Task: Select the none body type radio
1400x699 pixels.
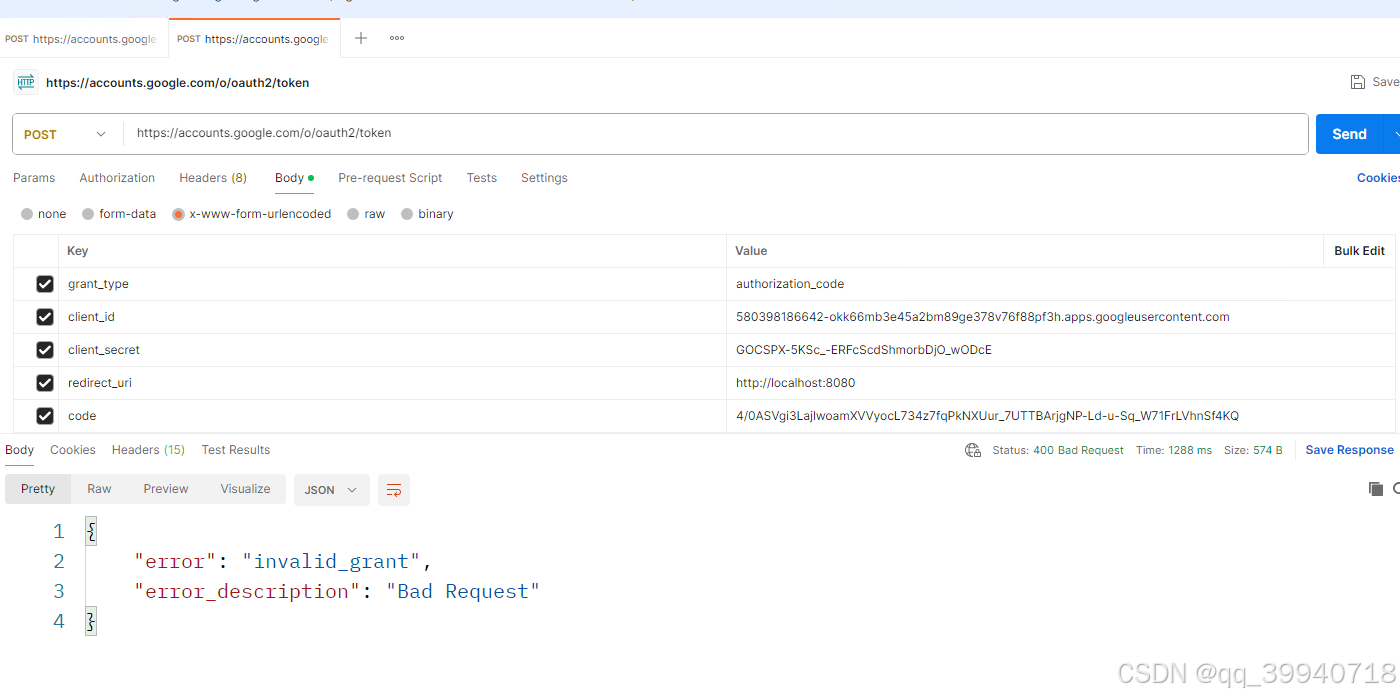Action: (x=27, y=214)
